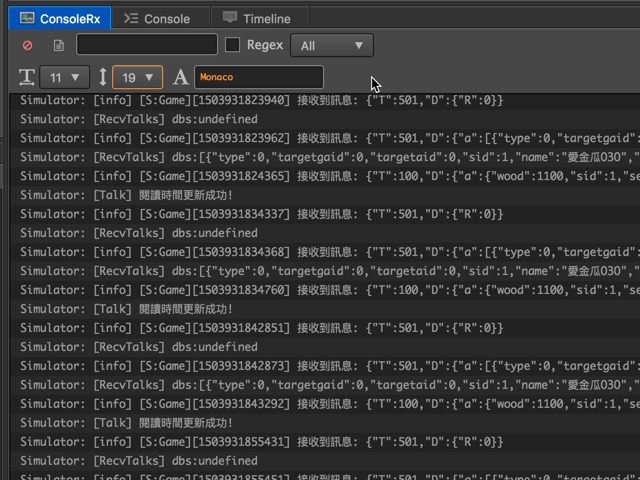This screenshot has height=480, width=640.
Task: Select log line with timestamp 1503931834368
Action: coord(325,252)
